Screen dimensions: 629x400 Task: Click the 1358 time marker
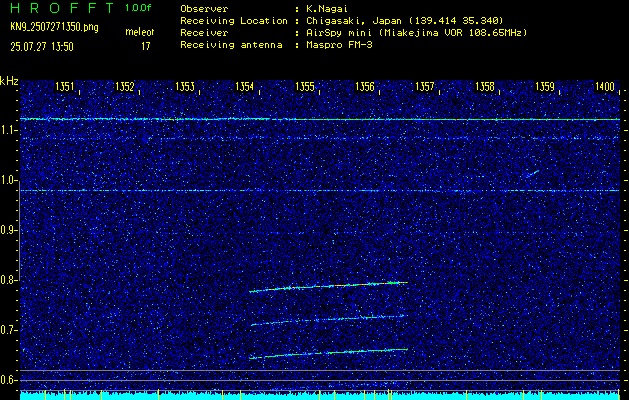[485, 87]
